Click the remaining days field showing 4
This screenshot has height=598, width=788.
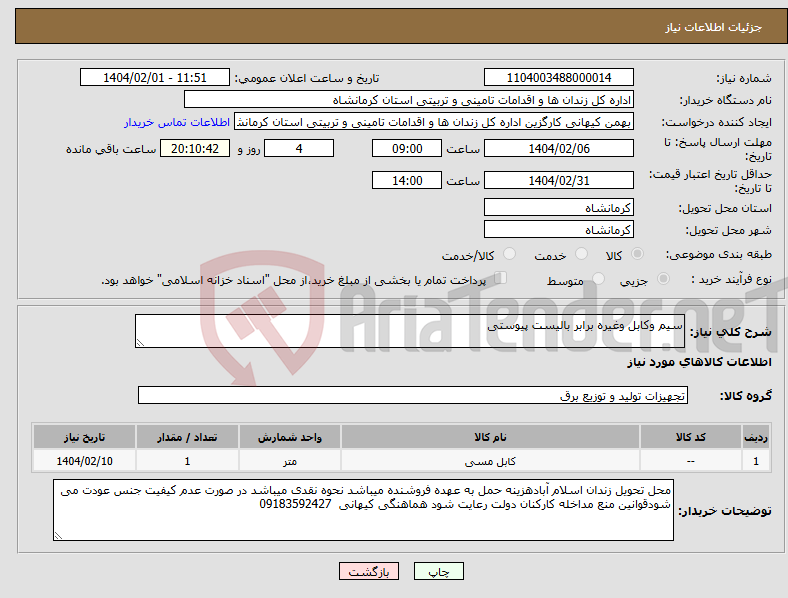[x=299, y=148]
